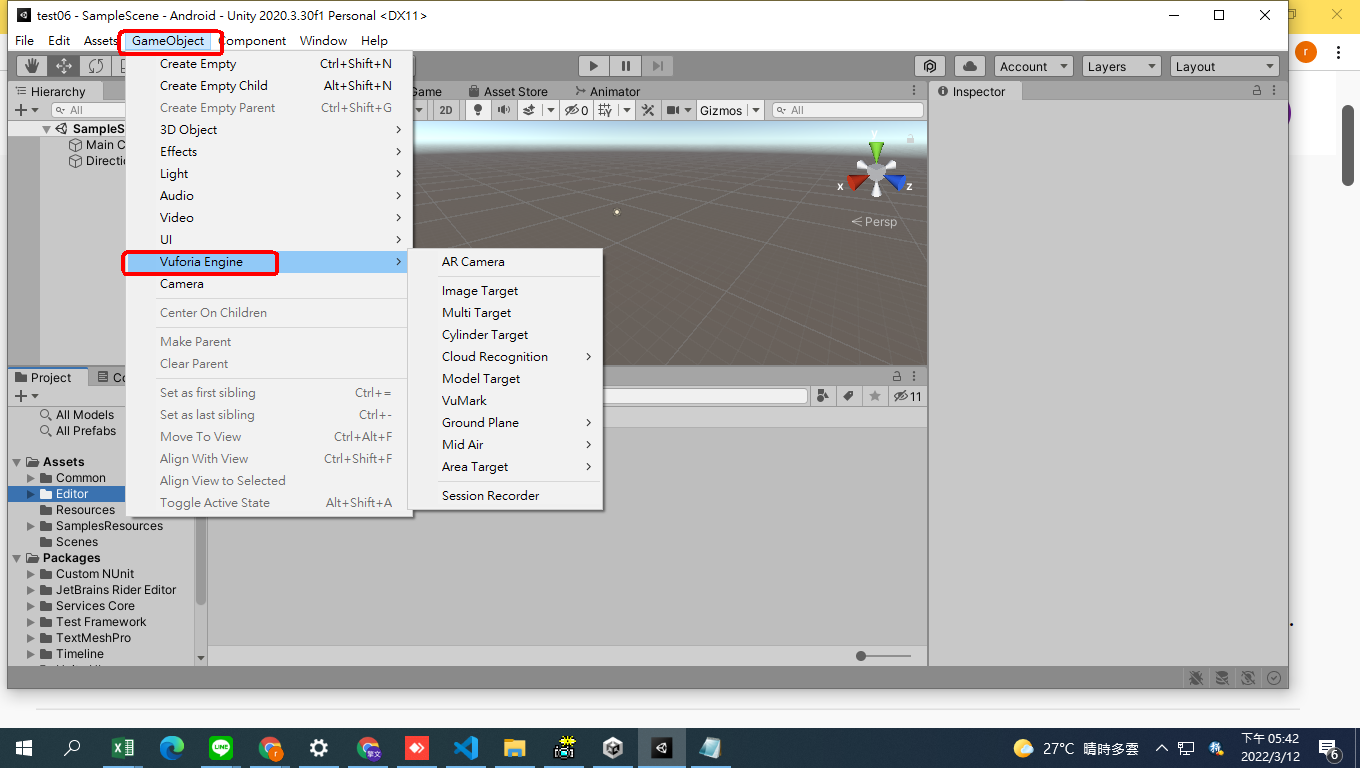This screenshot has height=768, width=1360.
Task: Switch to the Animator tab
Action: [x=607, y=91]
